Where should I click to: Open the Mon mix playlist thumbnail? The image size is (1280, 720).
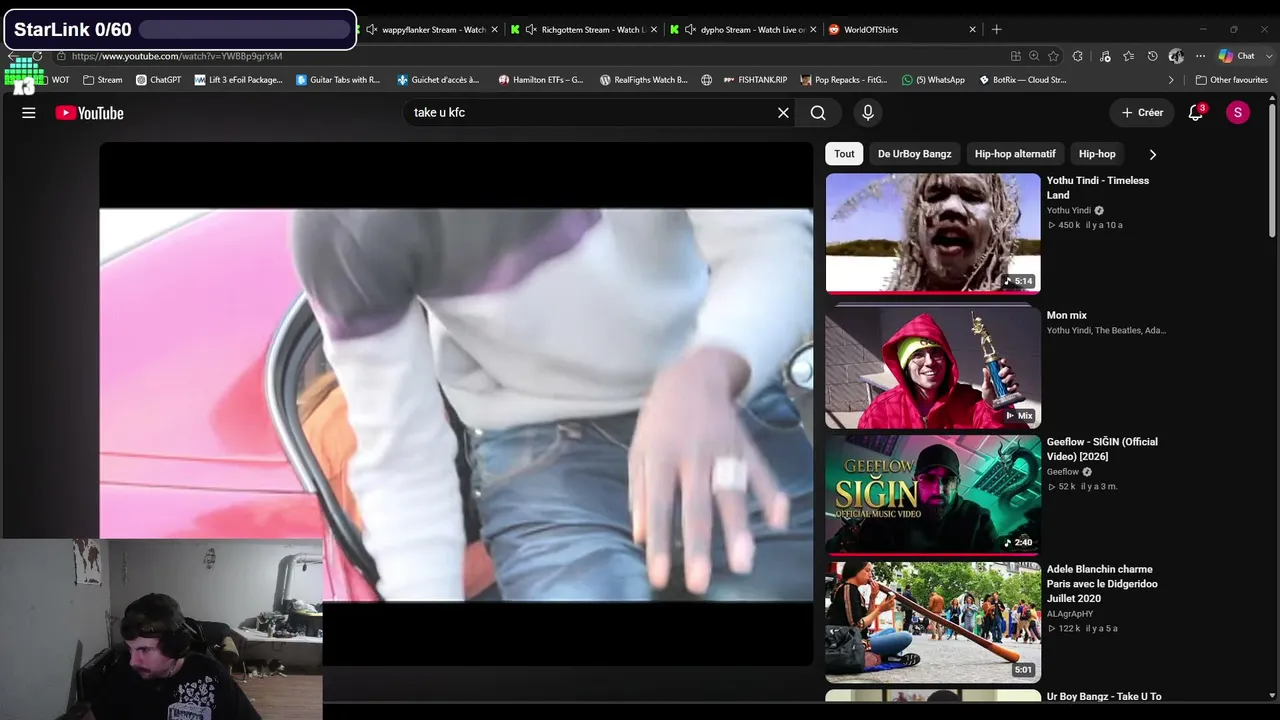click(x=933, y=367)
